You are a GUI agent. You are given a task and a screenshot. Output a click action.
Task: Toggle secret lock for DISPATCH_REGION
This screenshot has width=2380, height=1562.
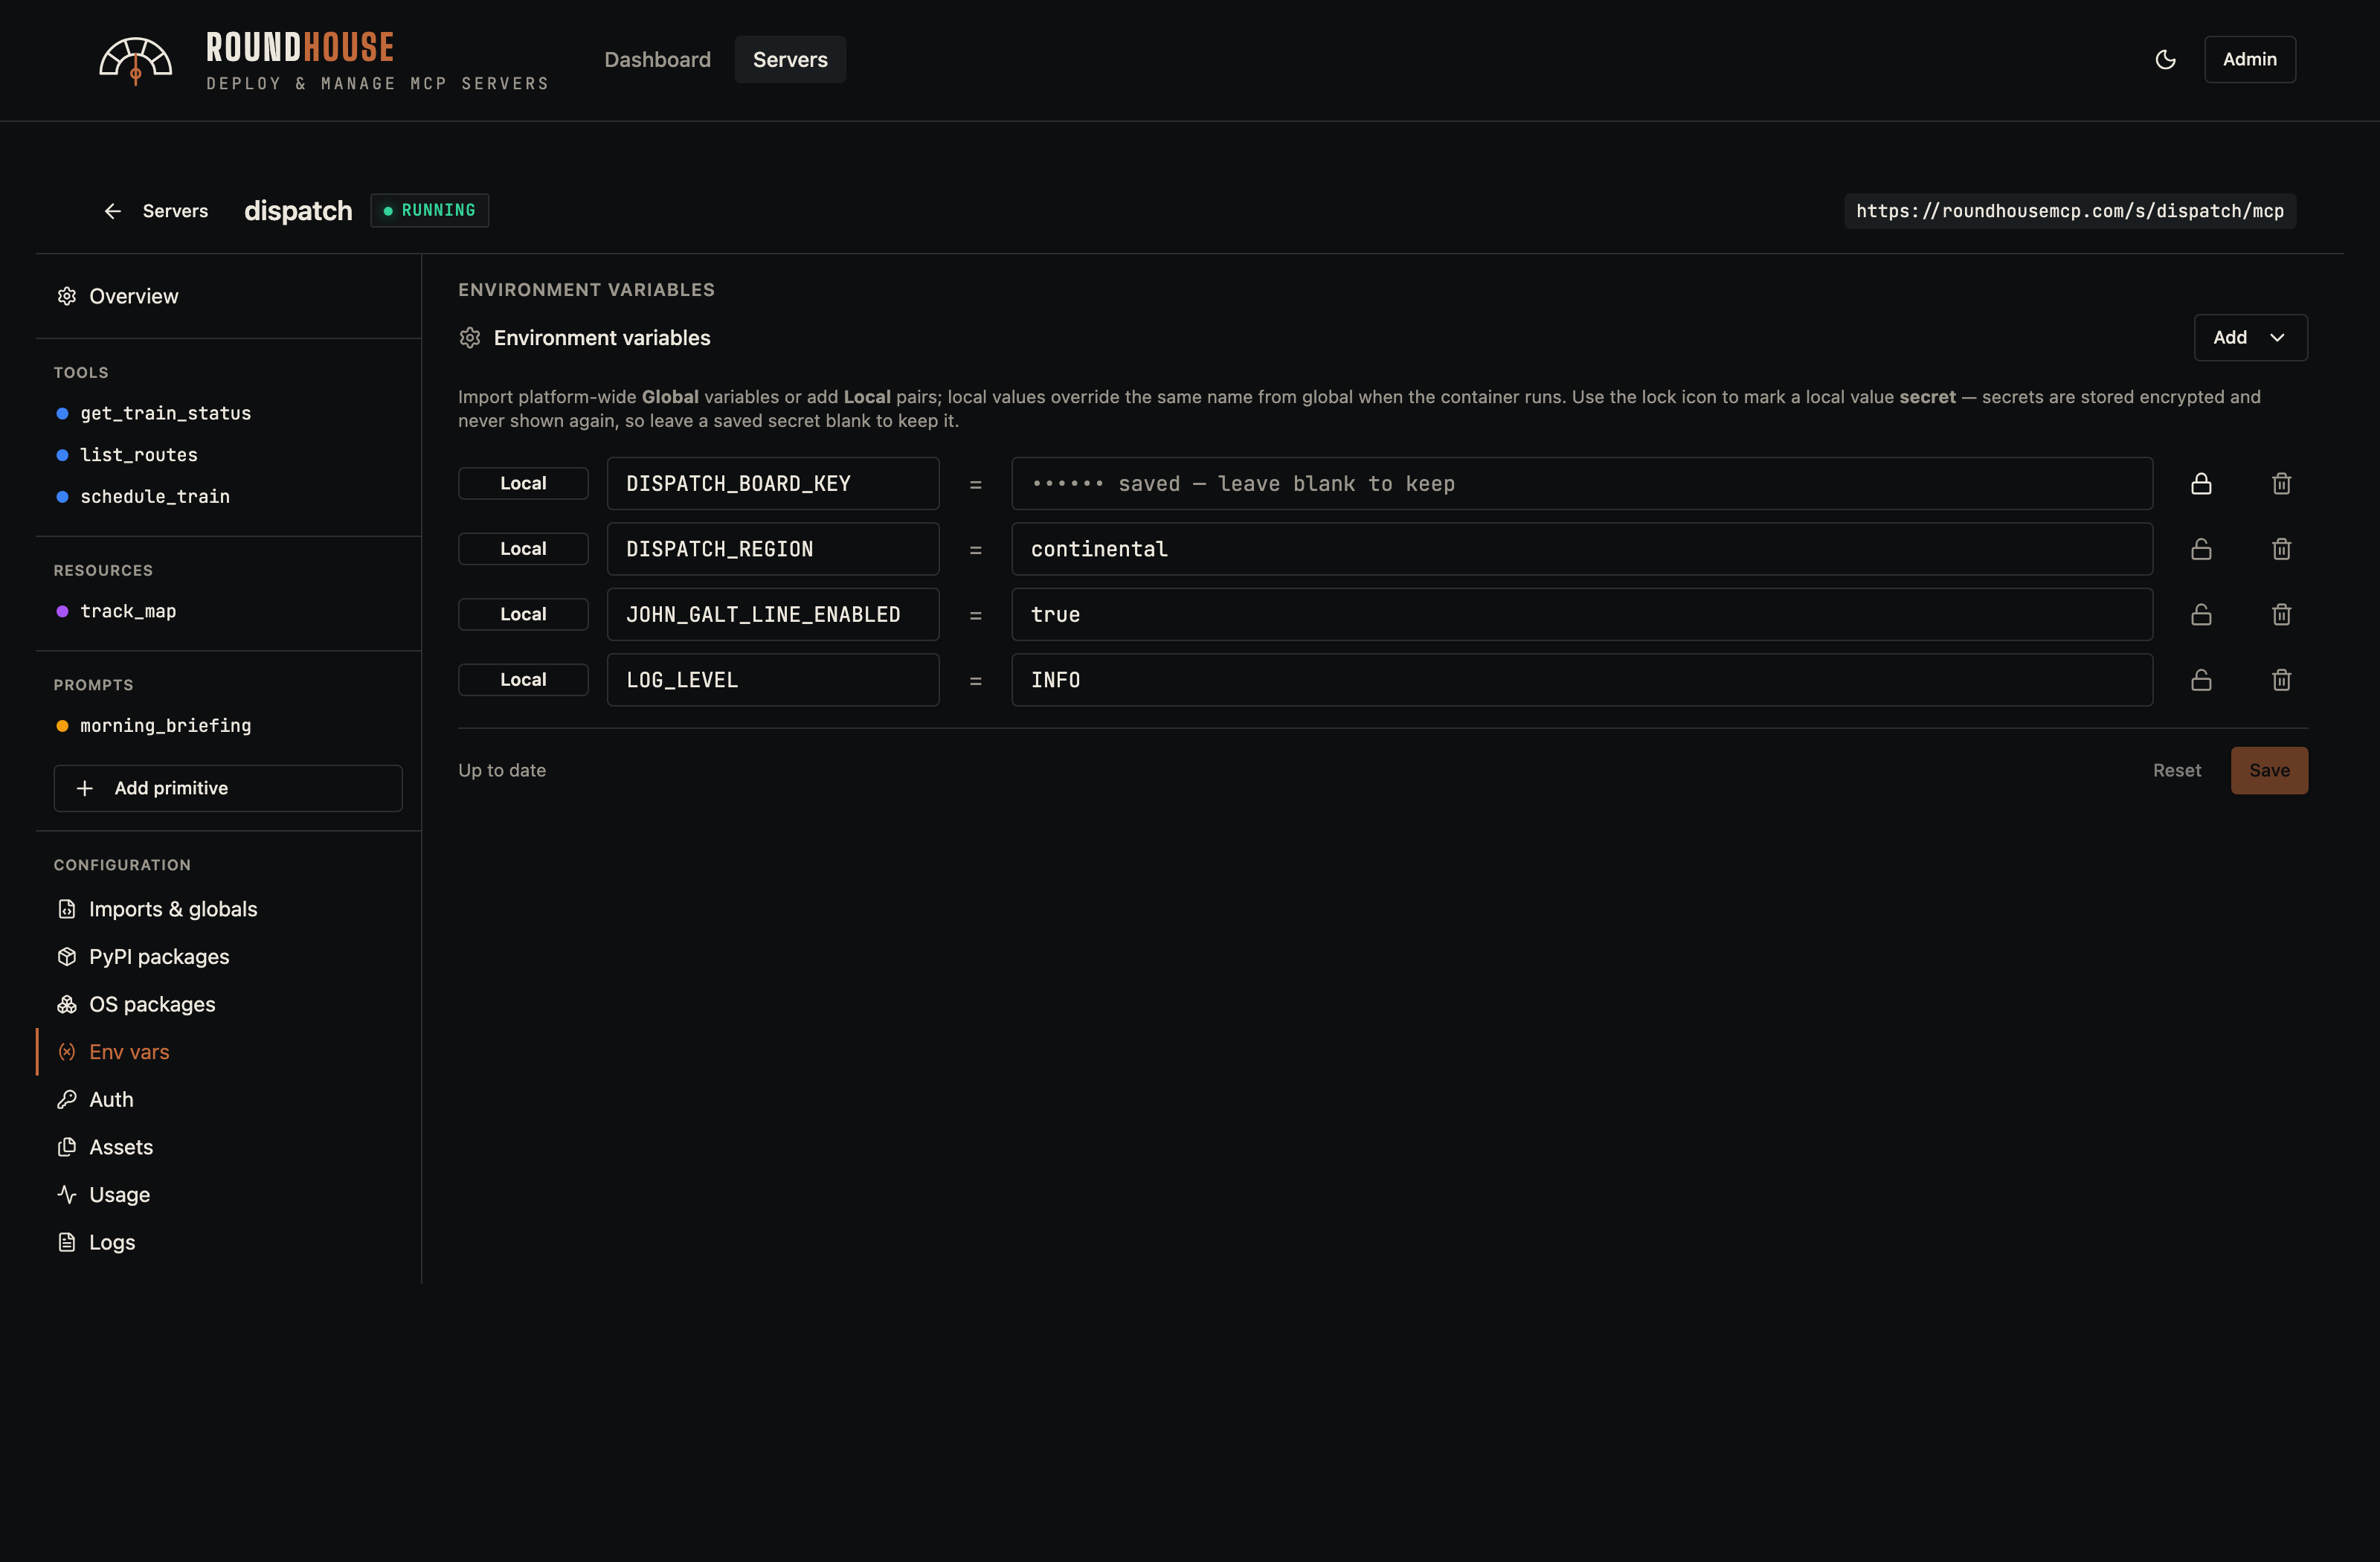[2201, 549]
